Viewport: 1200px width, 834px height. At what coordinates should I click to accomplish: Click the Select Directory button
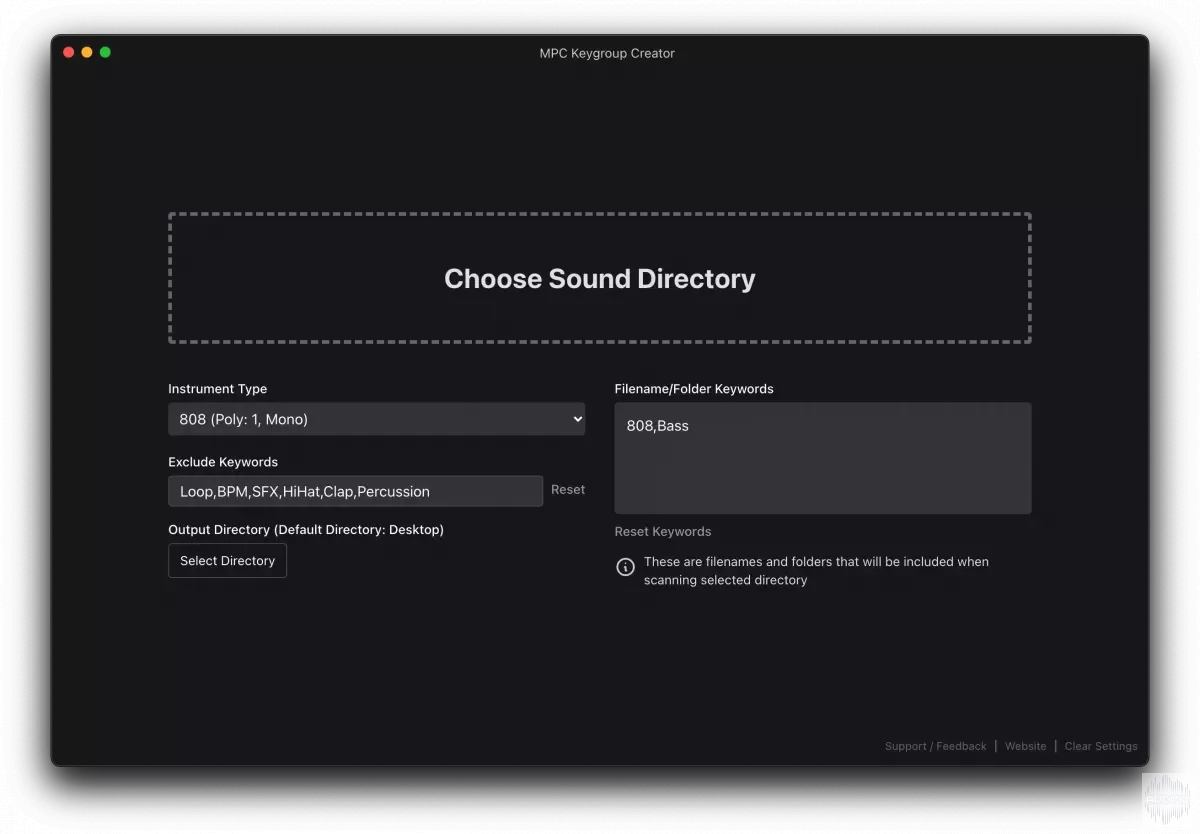pyautogui.click(x=227, y=561)
